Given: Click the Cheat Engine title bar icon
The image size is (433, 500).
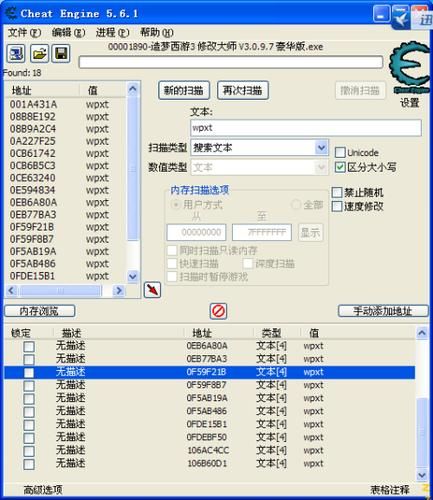Looking at the screenshot, I should tap(11, 13).
